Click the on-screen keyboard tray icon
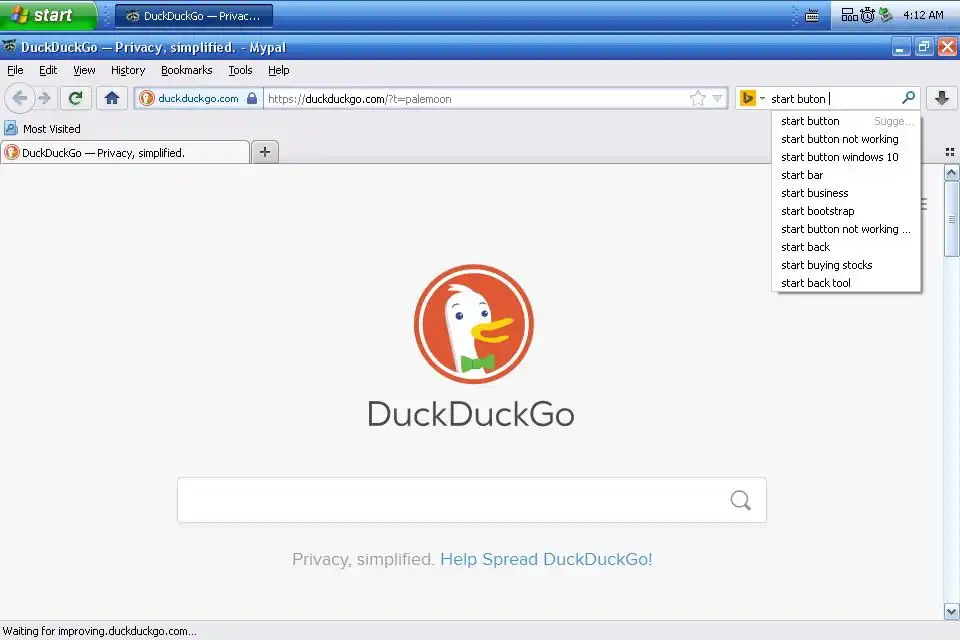960x640 pixels. (812, 16)
